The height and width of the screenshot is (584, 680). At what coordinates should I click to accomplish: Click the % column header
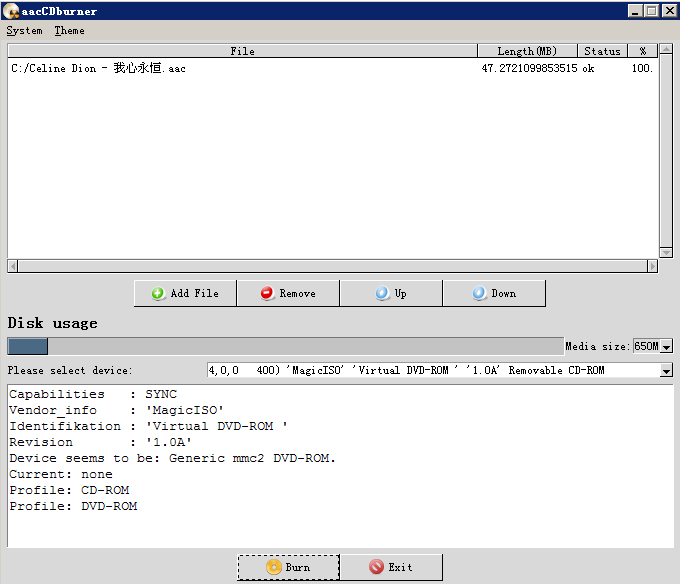coord(643,51)
